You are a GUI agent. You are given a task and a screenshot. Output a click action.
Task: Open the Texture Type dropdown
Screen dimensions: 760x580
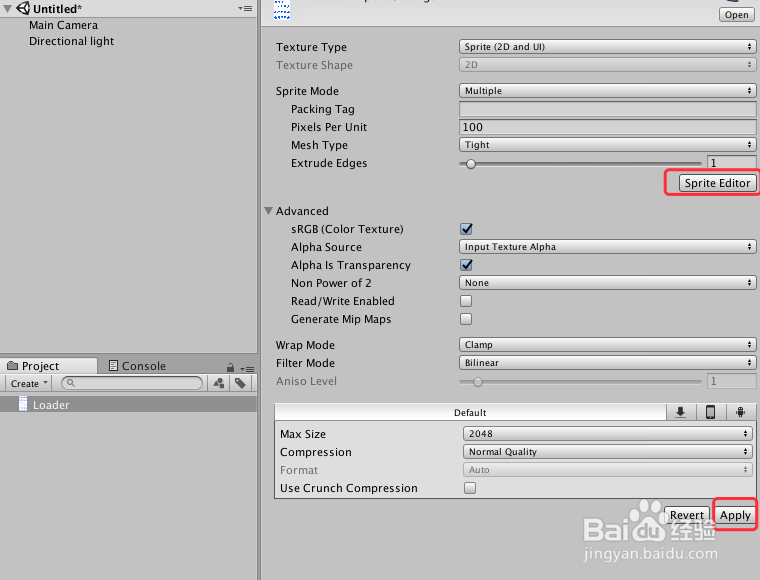click(607, 47)
